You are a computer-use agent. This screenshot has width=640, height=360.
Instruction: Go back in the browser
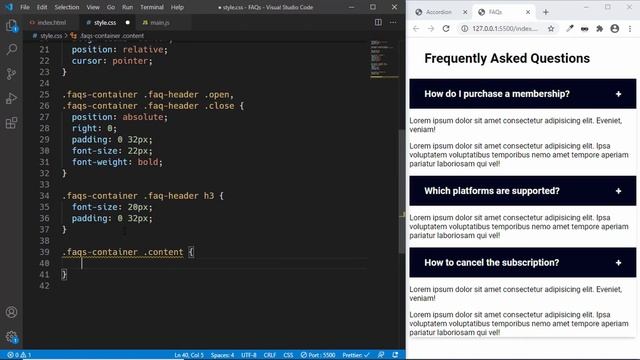coord(416,29)
